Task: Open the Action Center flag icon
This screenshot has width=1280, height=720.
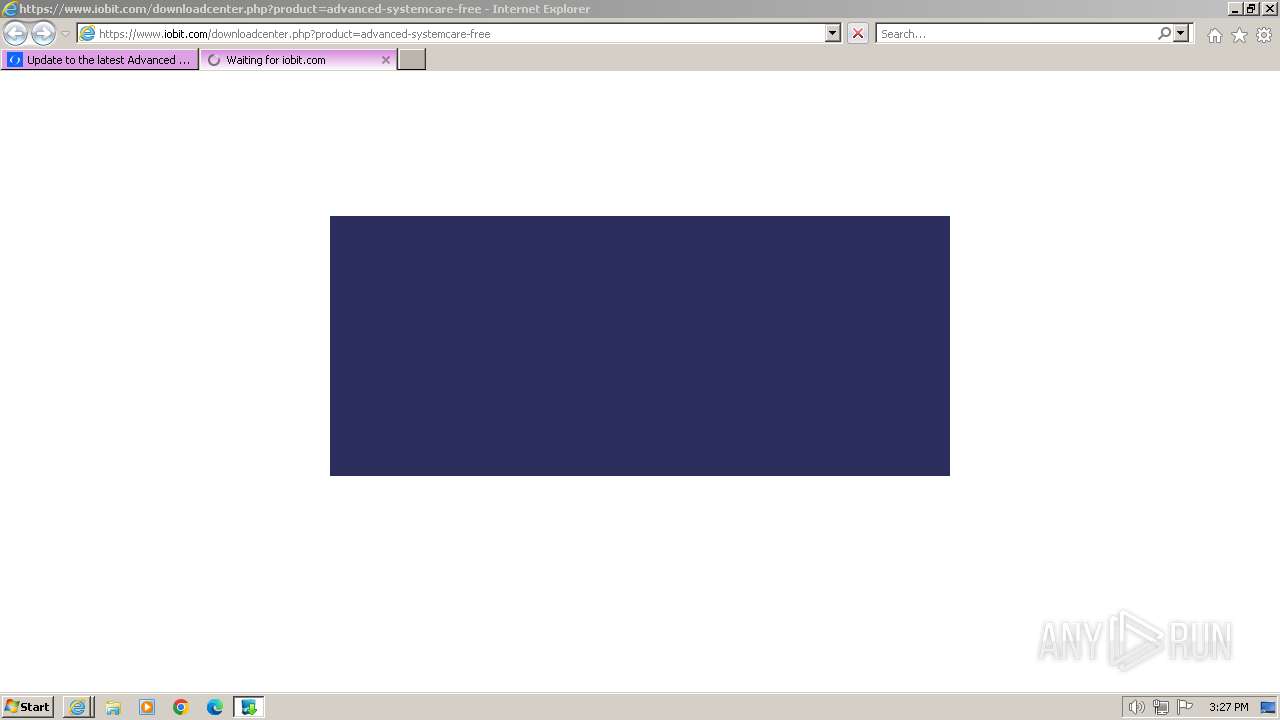Action: 1185,707
